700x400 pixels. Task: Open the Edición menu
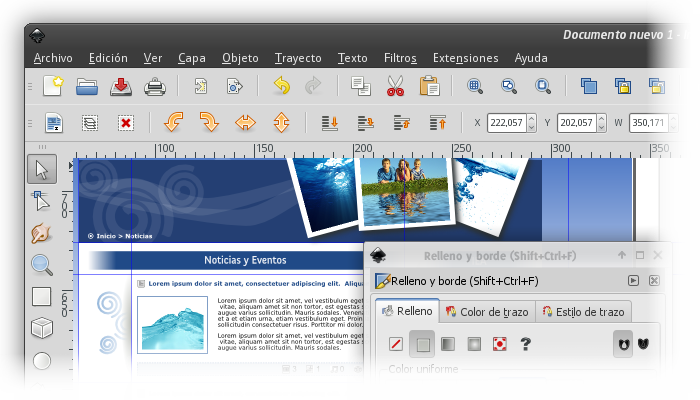click(108, 58)
